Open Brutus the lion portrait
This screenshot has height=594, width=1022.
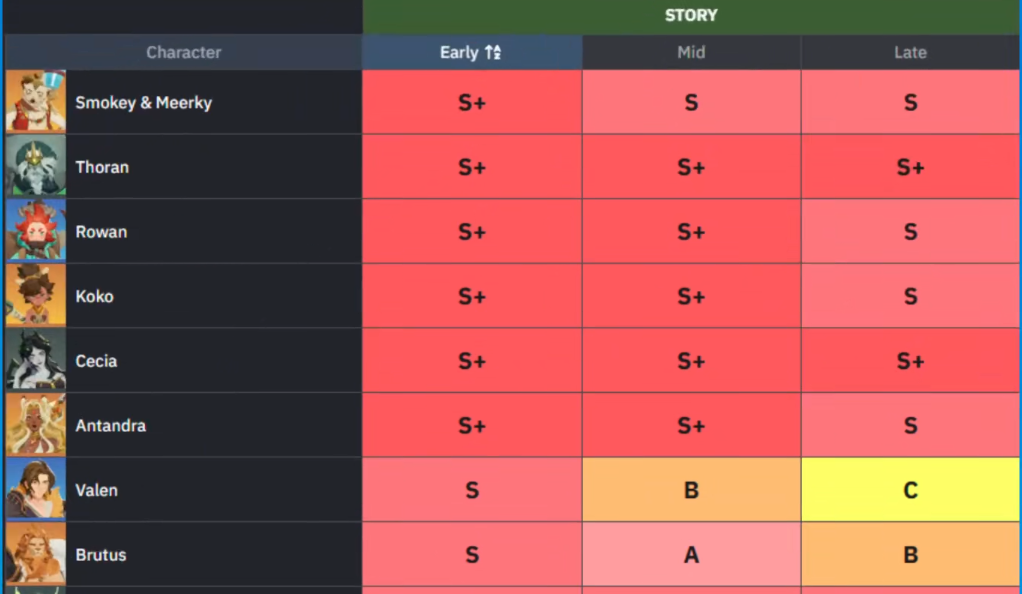[x=36, y=554]
